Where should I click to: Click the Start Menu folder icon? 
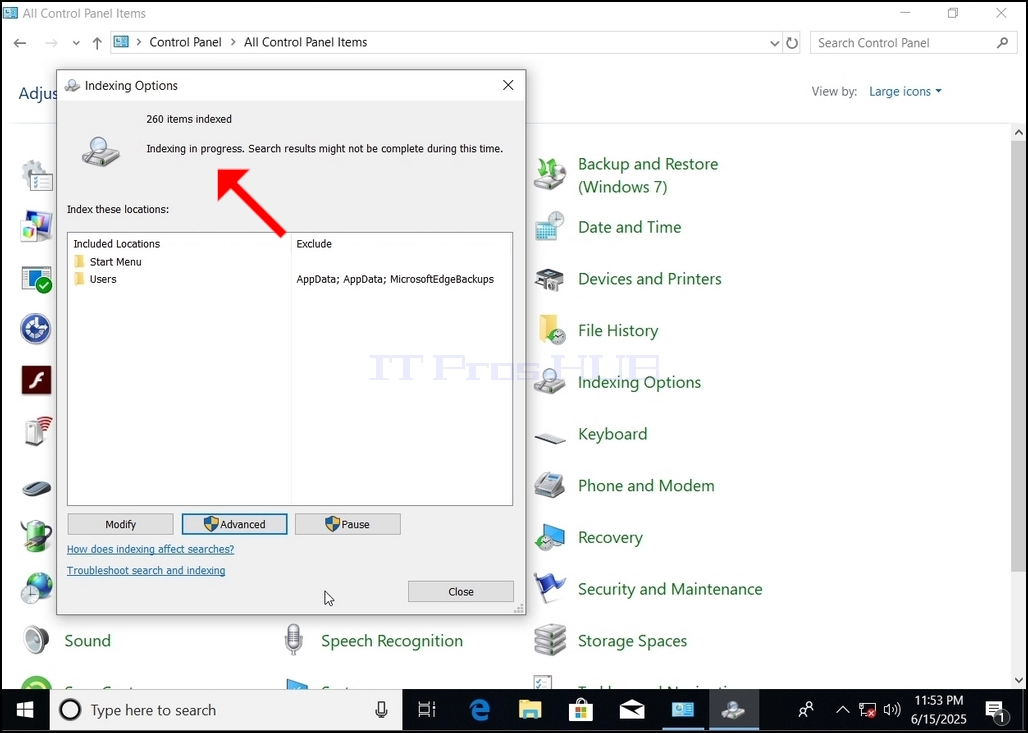79,262
